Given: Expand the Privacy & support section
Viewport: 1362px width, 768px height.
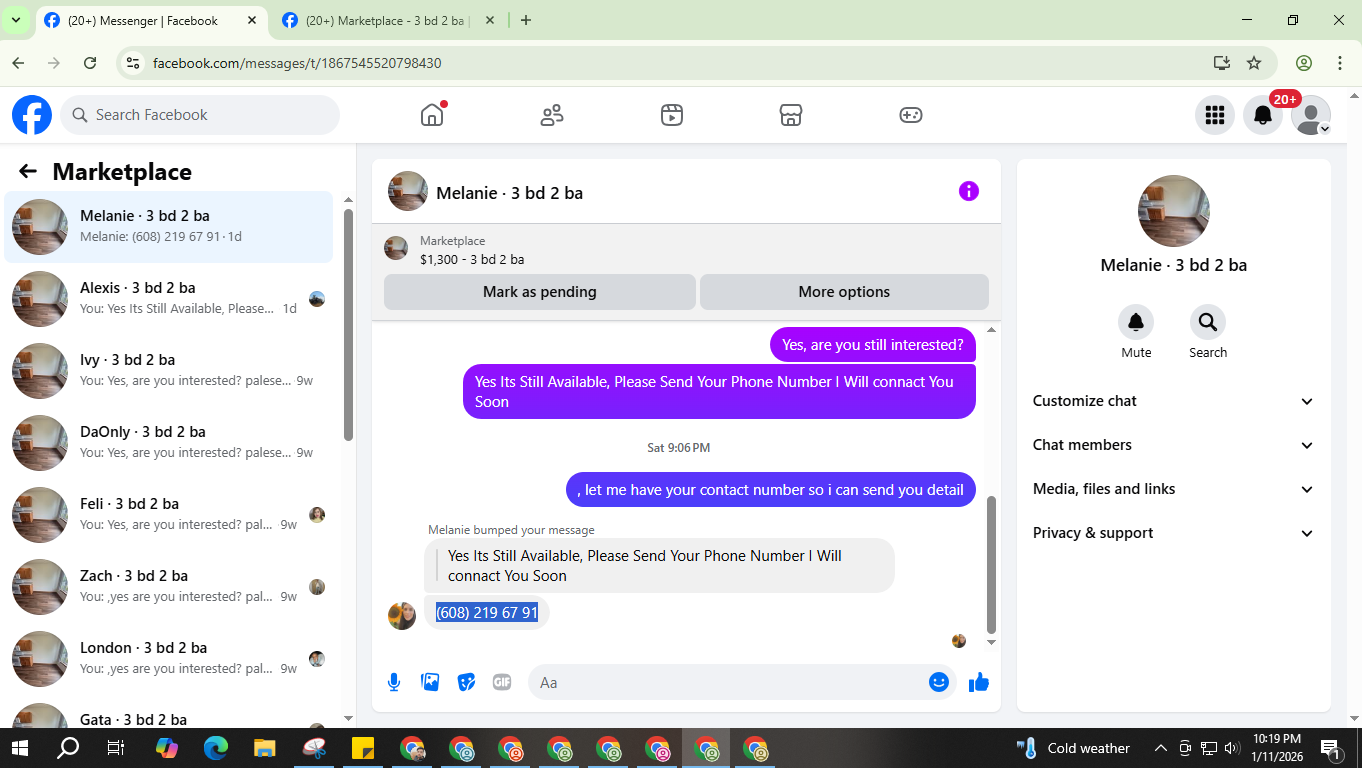Looking at the screenshot, I should (x=1174, y=533).
